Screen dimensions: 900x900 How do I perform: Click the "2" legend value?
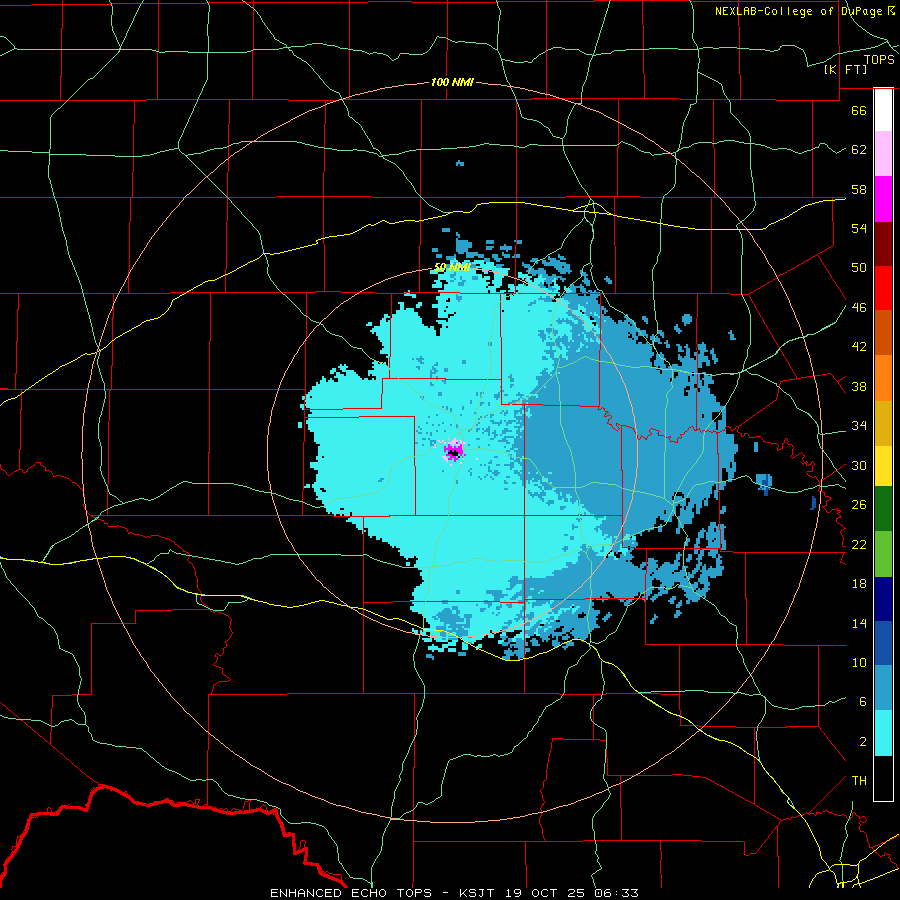(863, 742)
